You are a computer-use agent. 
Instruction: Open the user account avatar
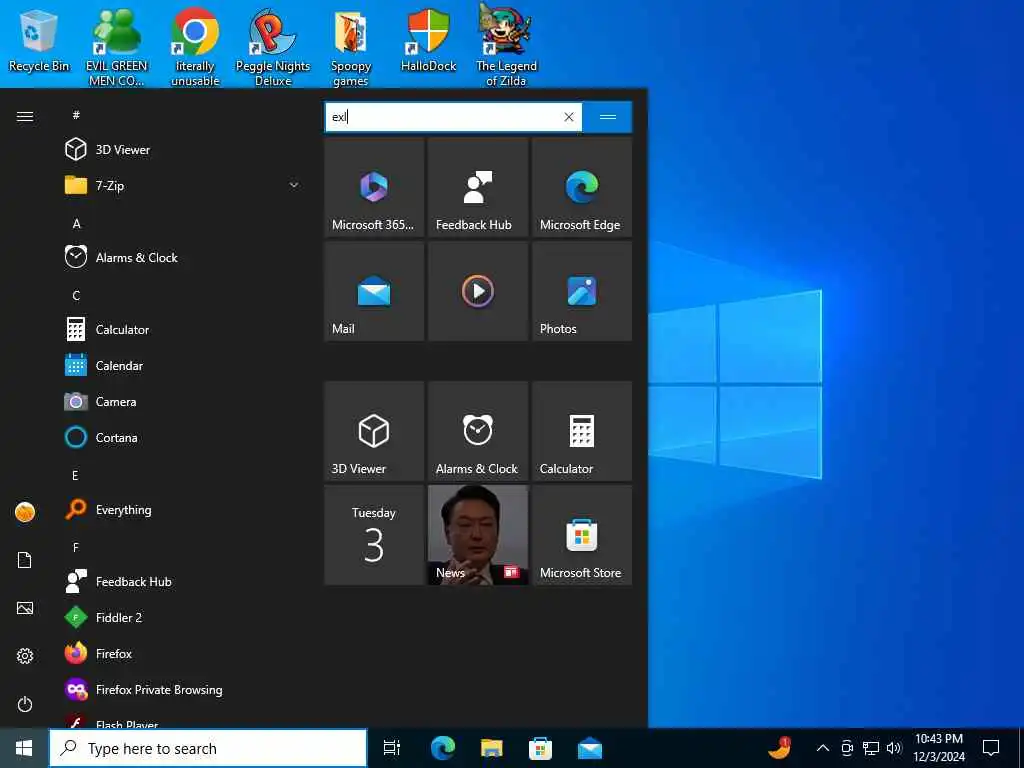point(25,512)
